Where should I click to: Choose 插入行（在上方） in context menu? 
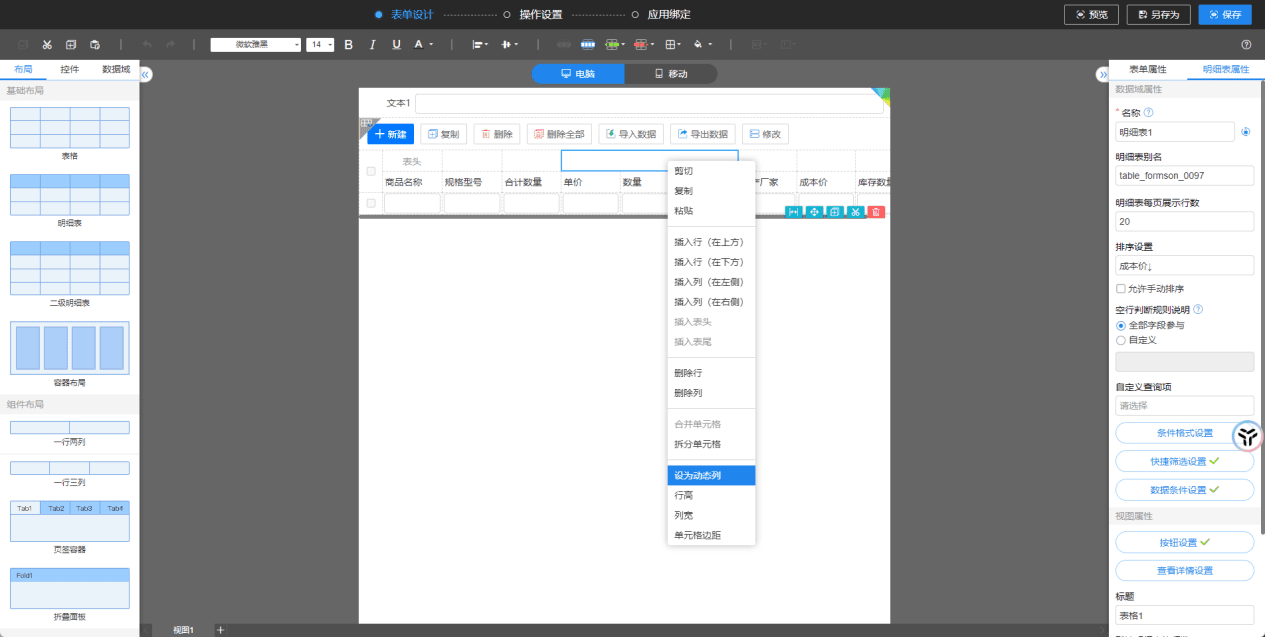[x=711, y=242]
